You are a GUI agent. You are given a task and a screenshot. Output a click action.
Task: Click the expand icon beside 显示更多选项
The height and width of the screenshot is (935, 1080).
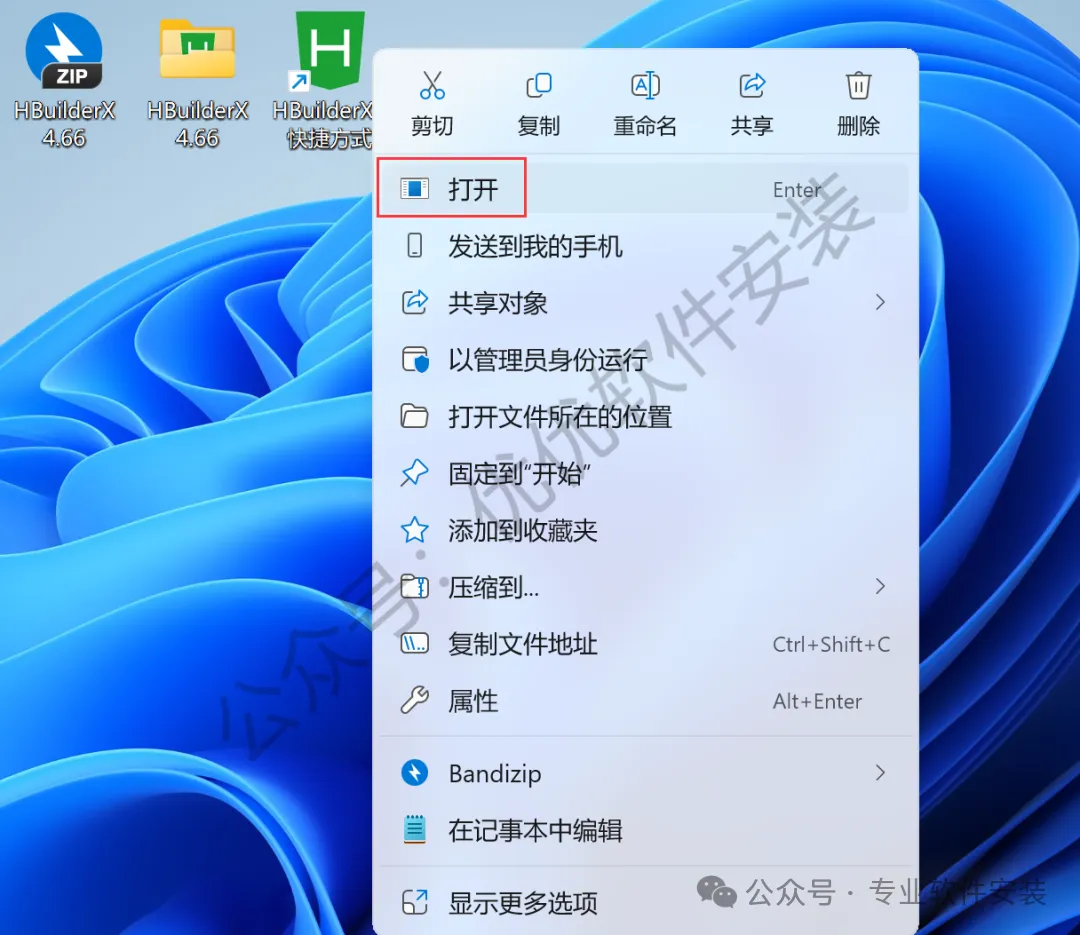point(415,902)
